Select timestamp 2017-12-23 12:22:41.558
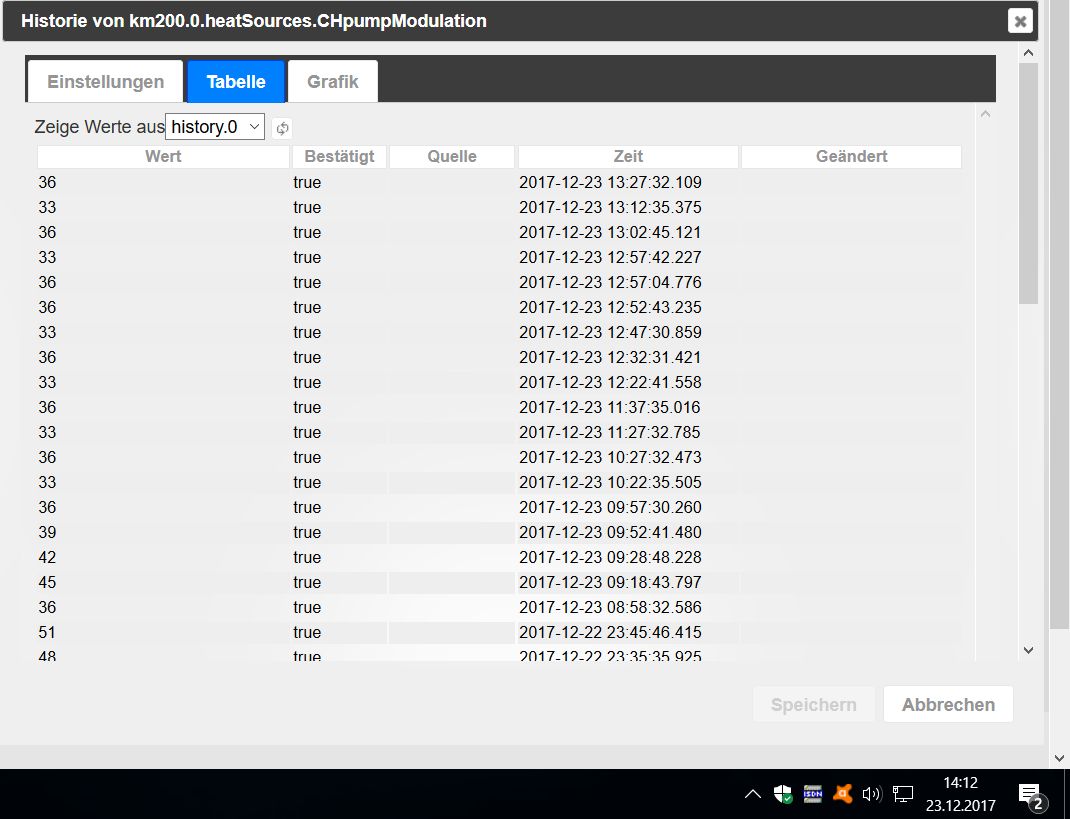This screenshot has width=1070, height=819. [610, 382]
